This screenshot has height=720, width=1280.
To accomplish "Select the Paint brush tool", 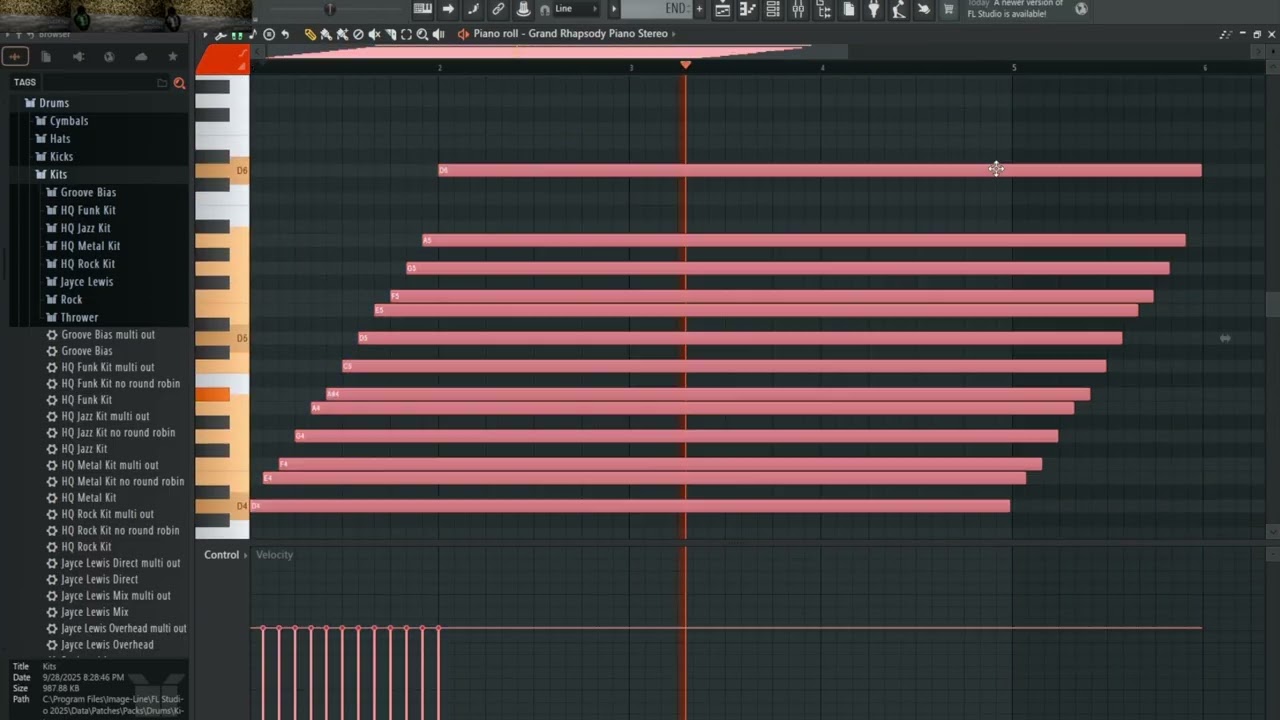I will tap(326, 34).
